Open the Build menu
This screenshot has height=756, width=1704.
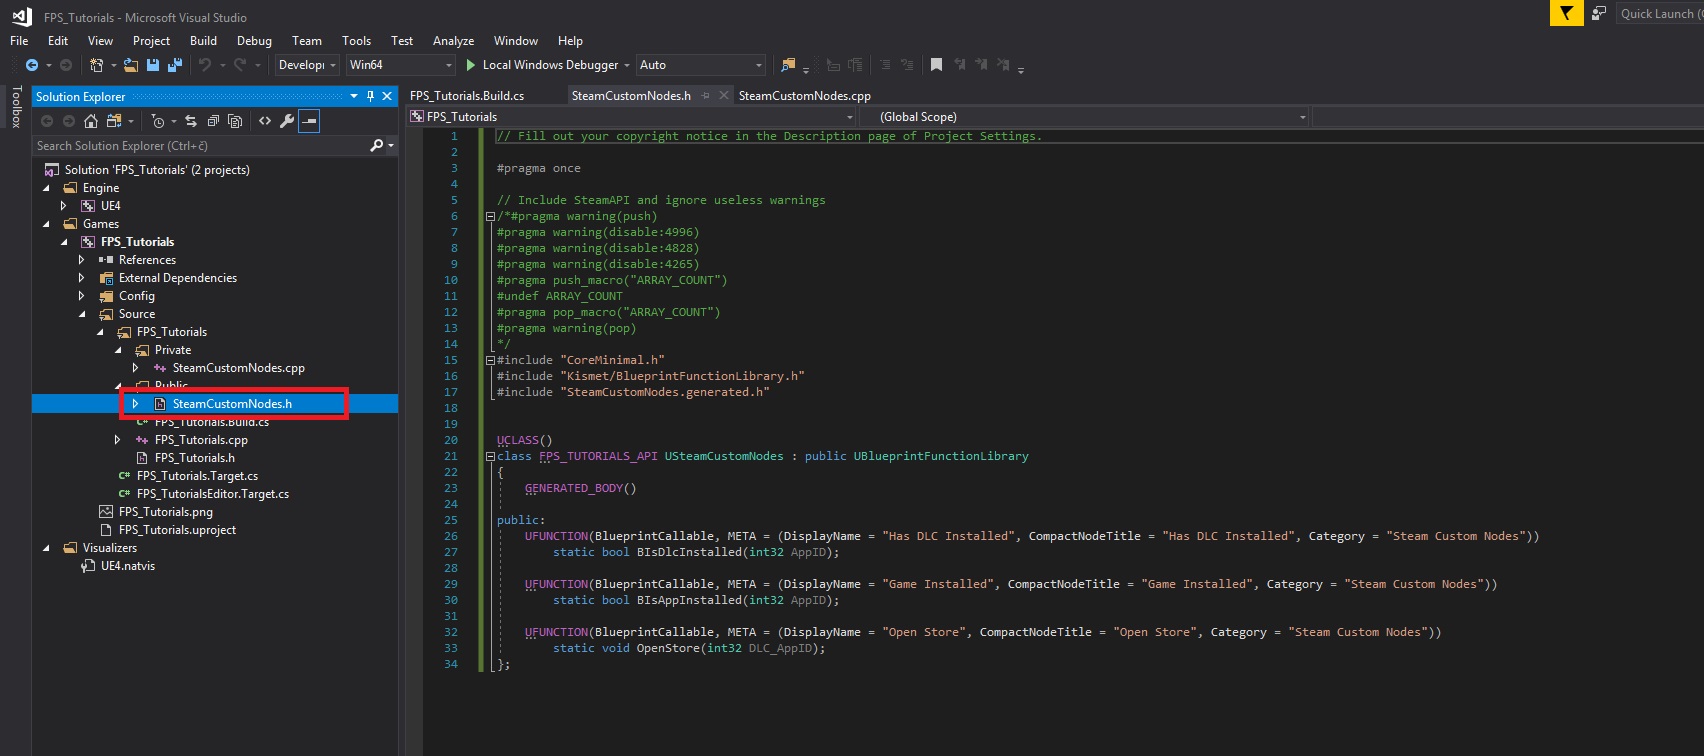[203, 41]
